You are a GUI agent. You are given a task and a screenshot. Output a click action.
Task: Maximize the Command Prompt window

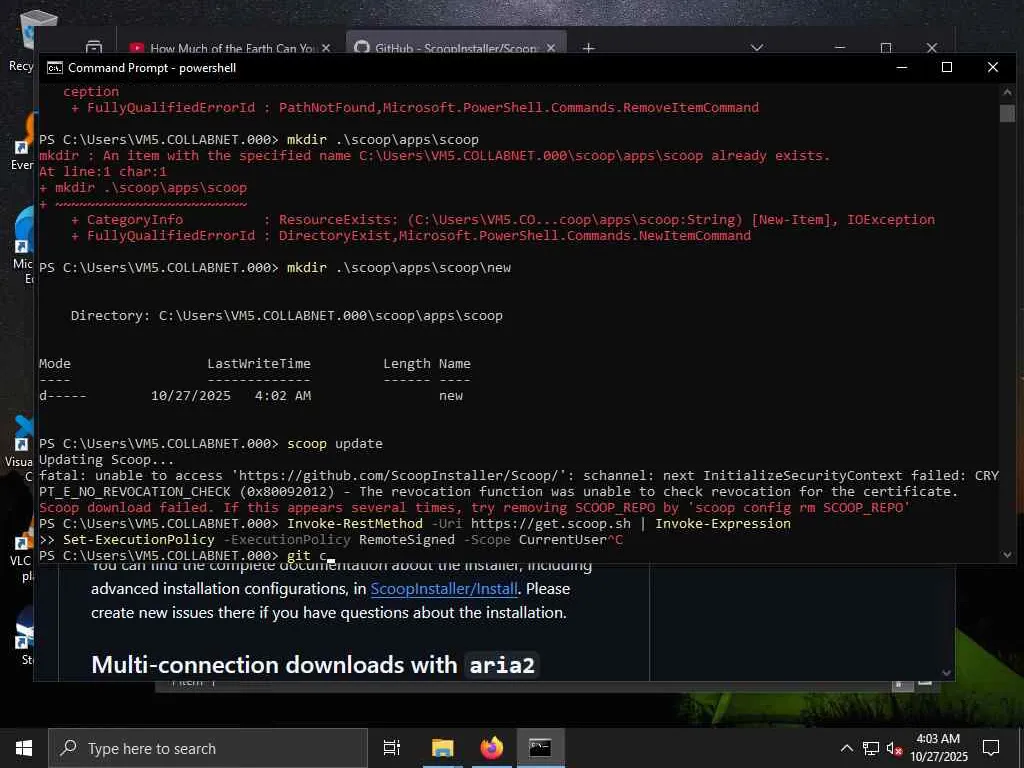pyautogui.click(x=946, y=67)
